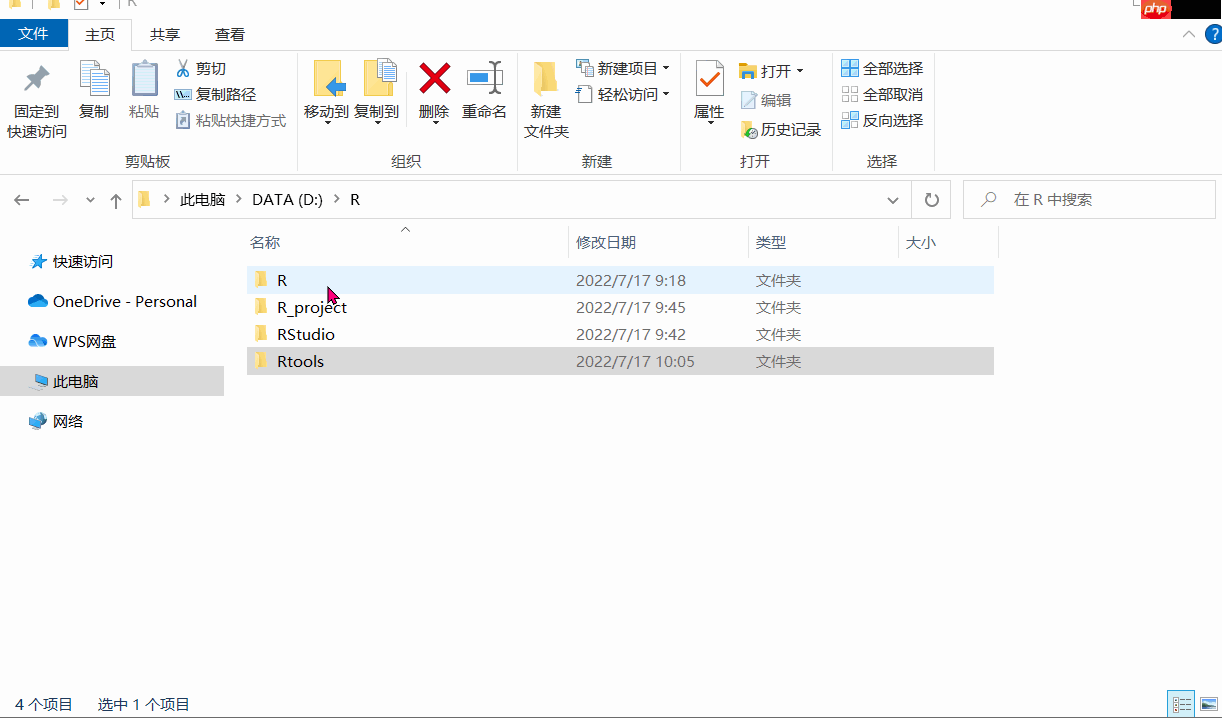Click Select none (全部取消)
The image size is (1222, 718).
(x=882, y=94)
